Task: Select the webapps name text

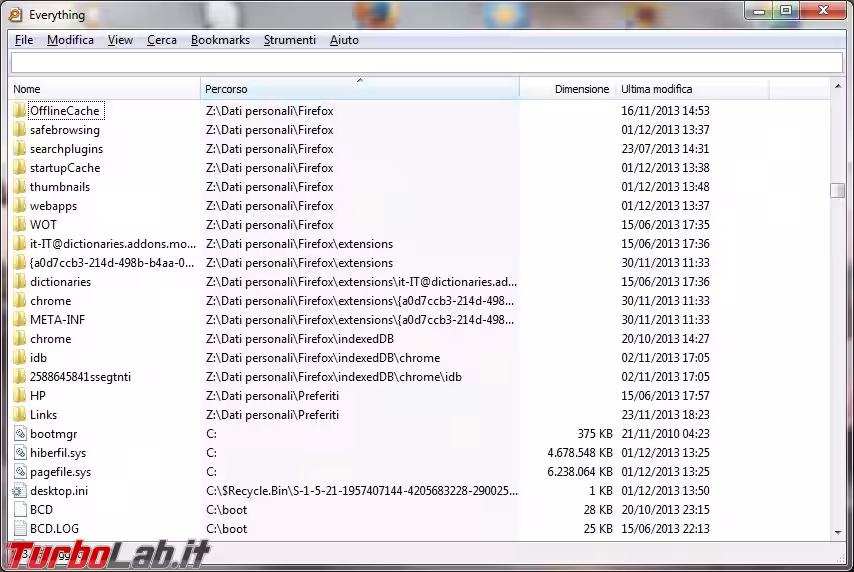Action: [53, 206]
